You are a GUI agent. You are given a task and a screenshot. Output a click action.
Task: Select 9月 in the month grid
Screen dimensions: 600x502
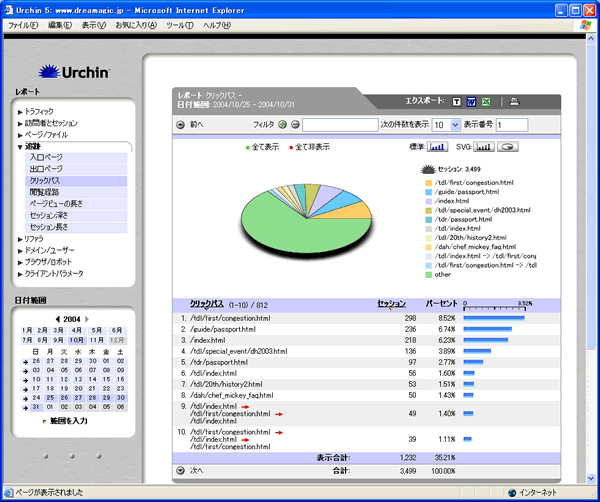tap(58, 340)
